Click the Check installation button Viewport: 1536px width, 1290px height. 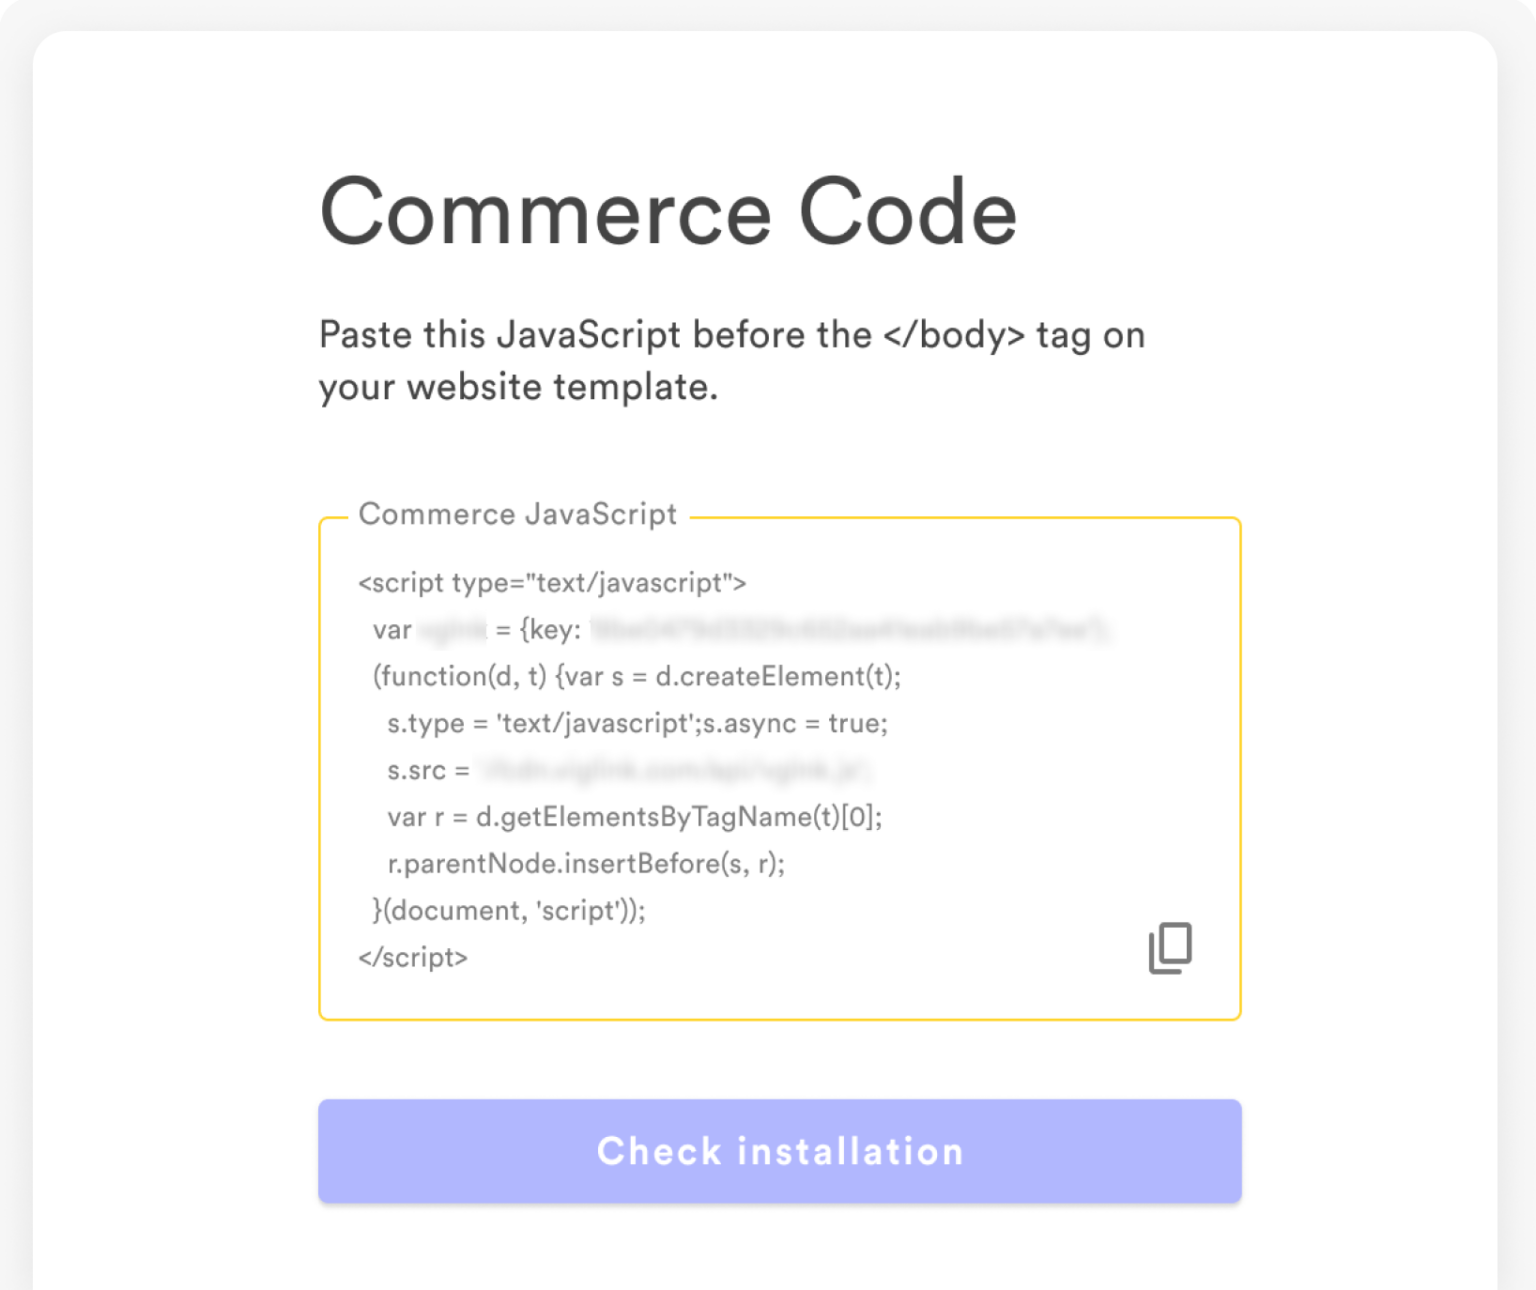click(778, 1151)
